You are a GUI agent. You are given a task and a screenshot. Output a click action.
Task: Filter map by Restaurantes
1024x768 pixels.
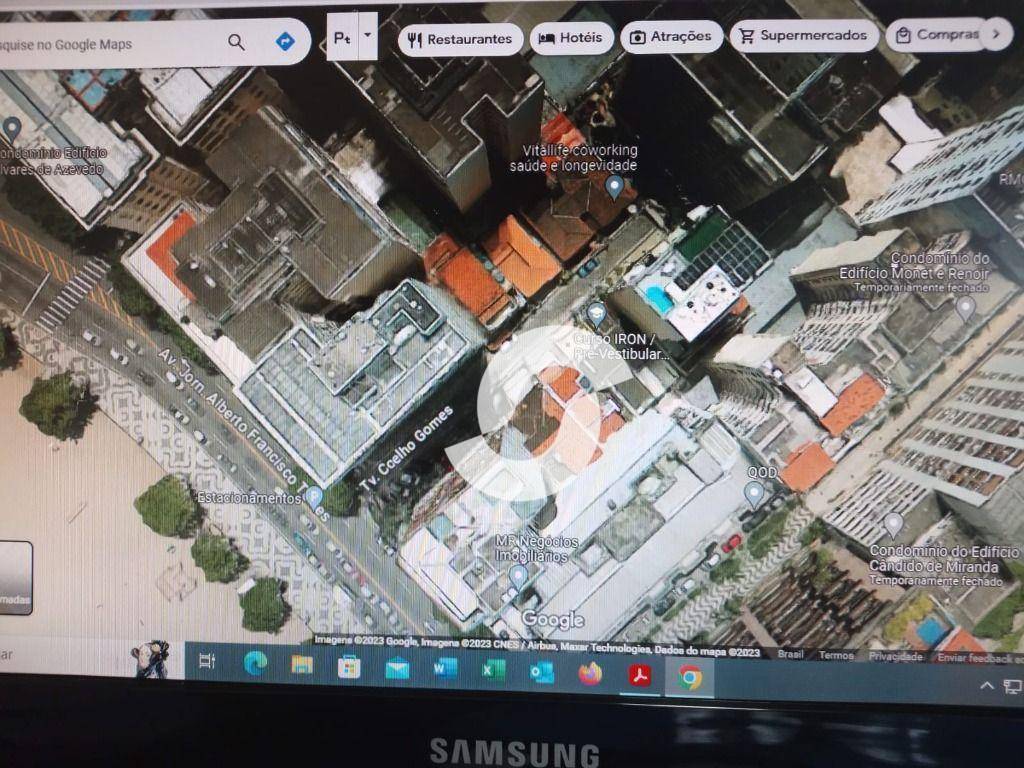460,39
